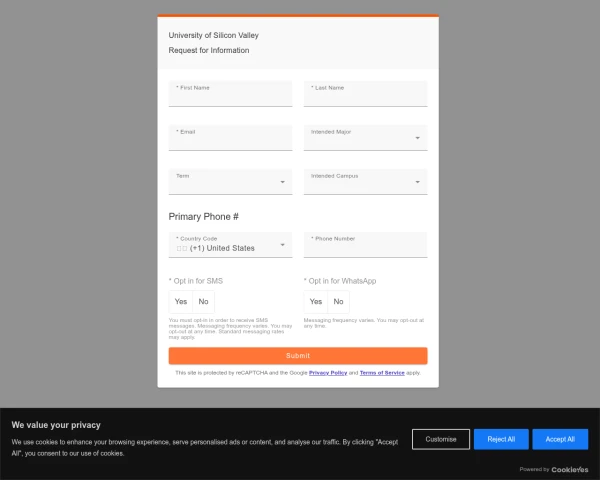Screen dimensions: 600x480
Task: Click the Term dropdown arrow icon
Action: tap(282, 182)
